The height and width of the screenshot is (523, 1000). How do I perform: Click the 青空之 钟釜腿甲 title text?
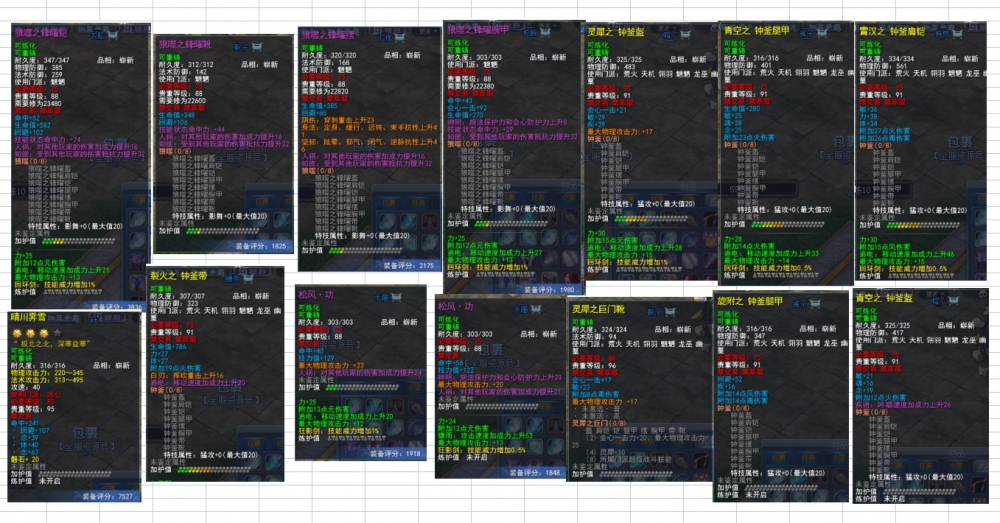tap(757, 30)
